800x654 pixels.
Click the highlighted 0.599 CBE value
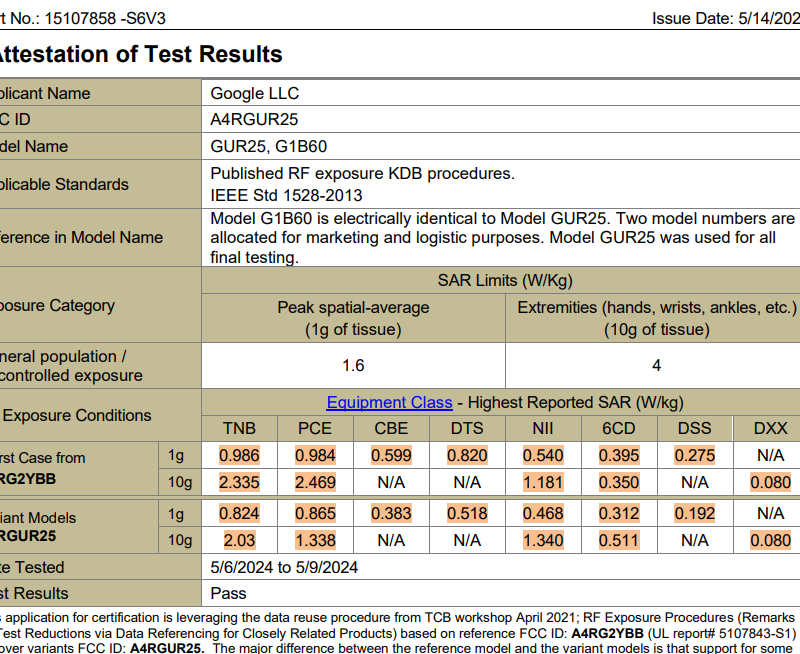[391, 456]
